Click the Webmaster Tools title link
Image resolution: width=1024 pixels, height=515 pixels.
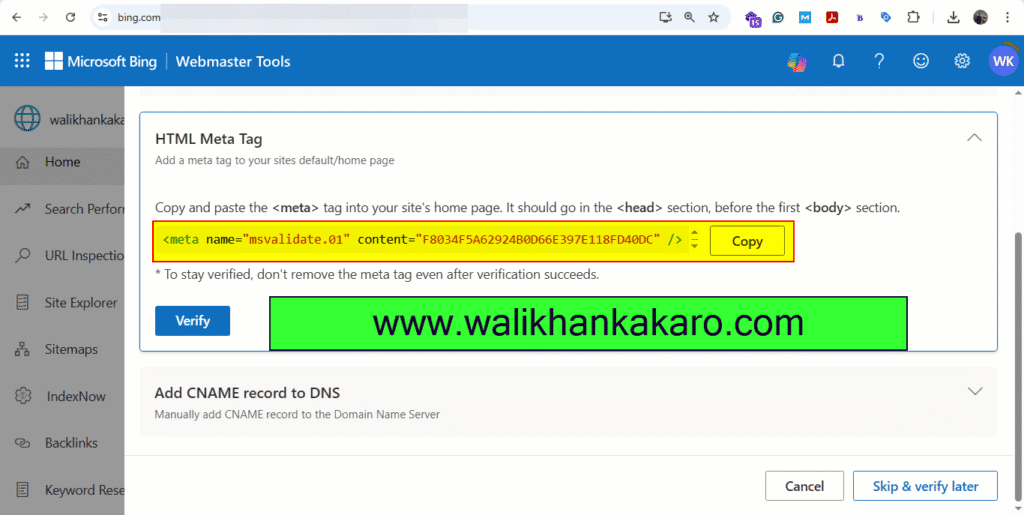click(x=233, y=61)
